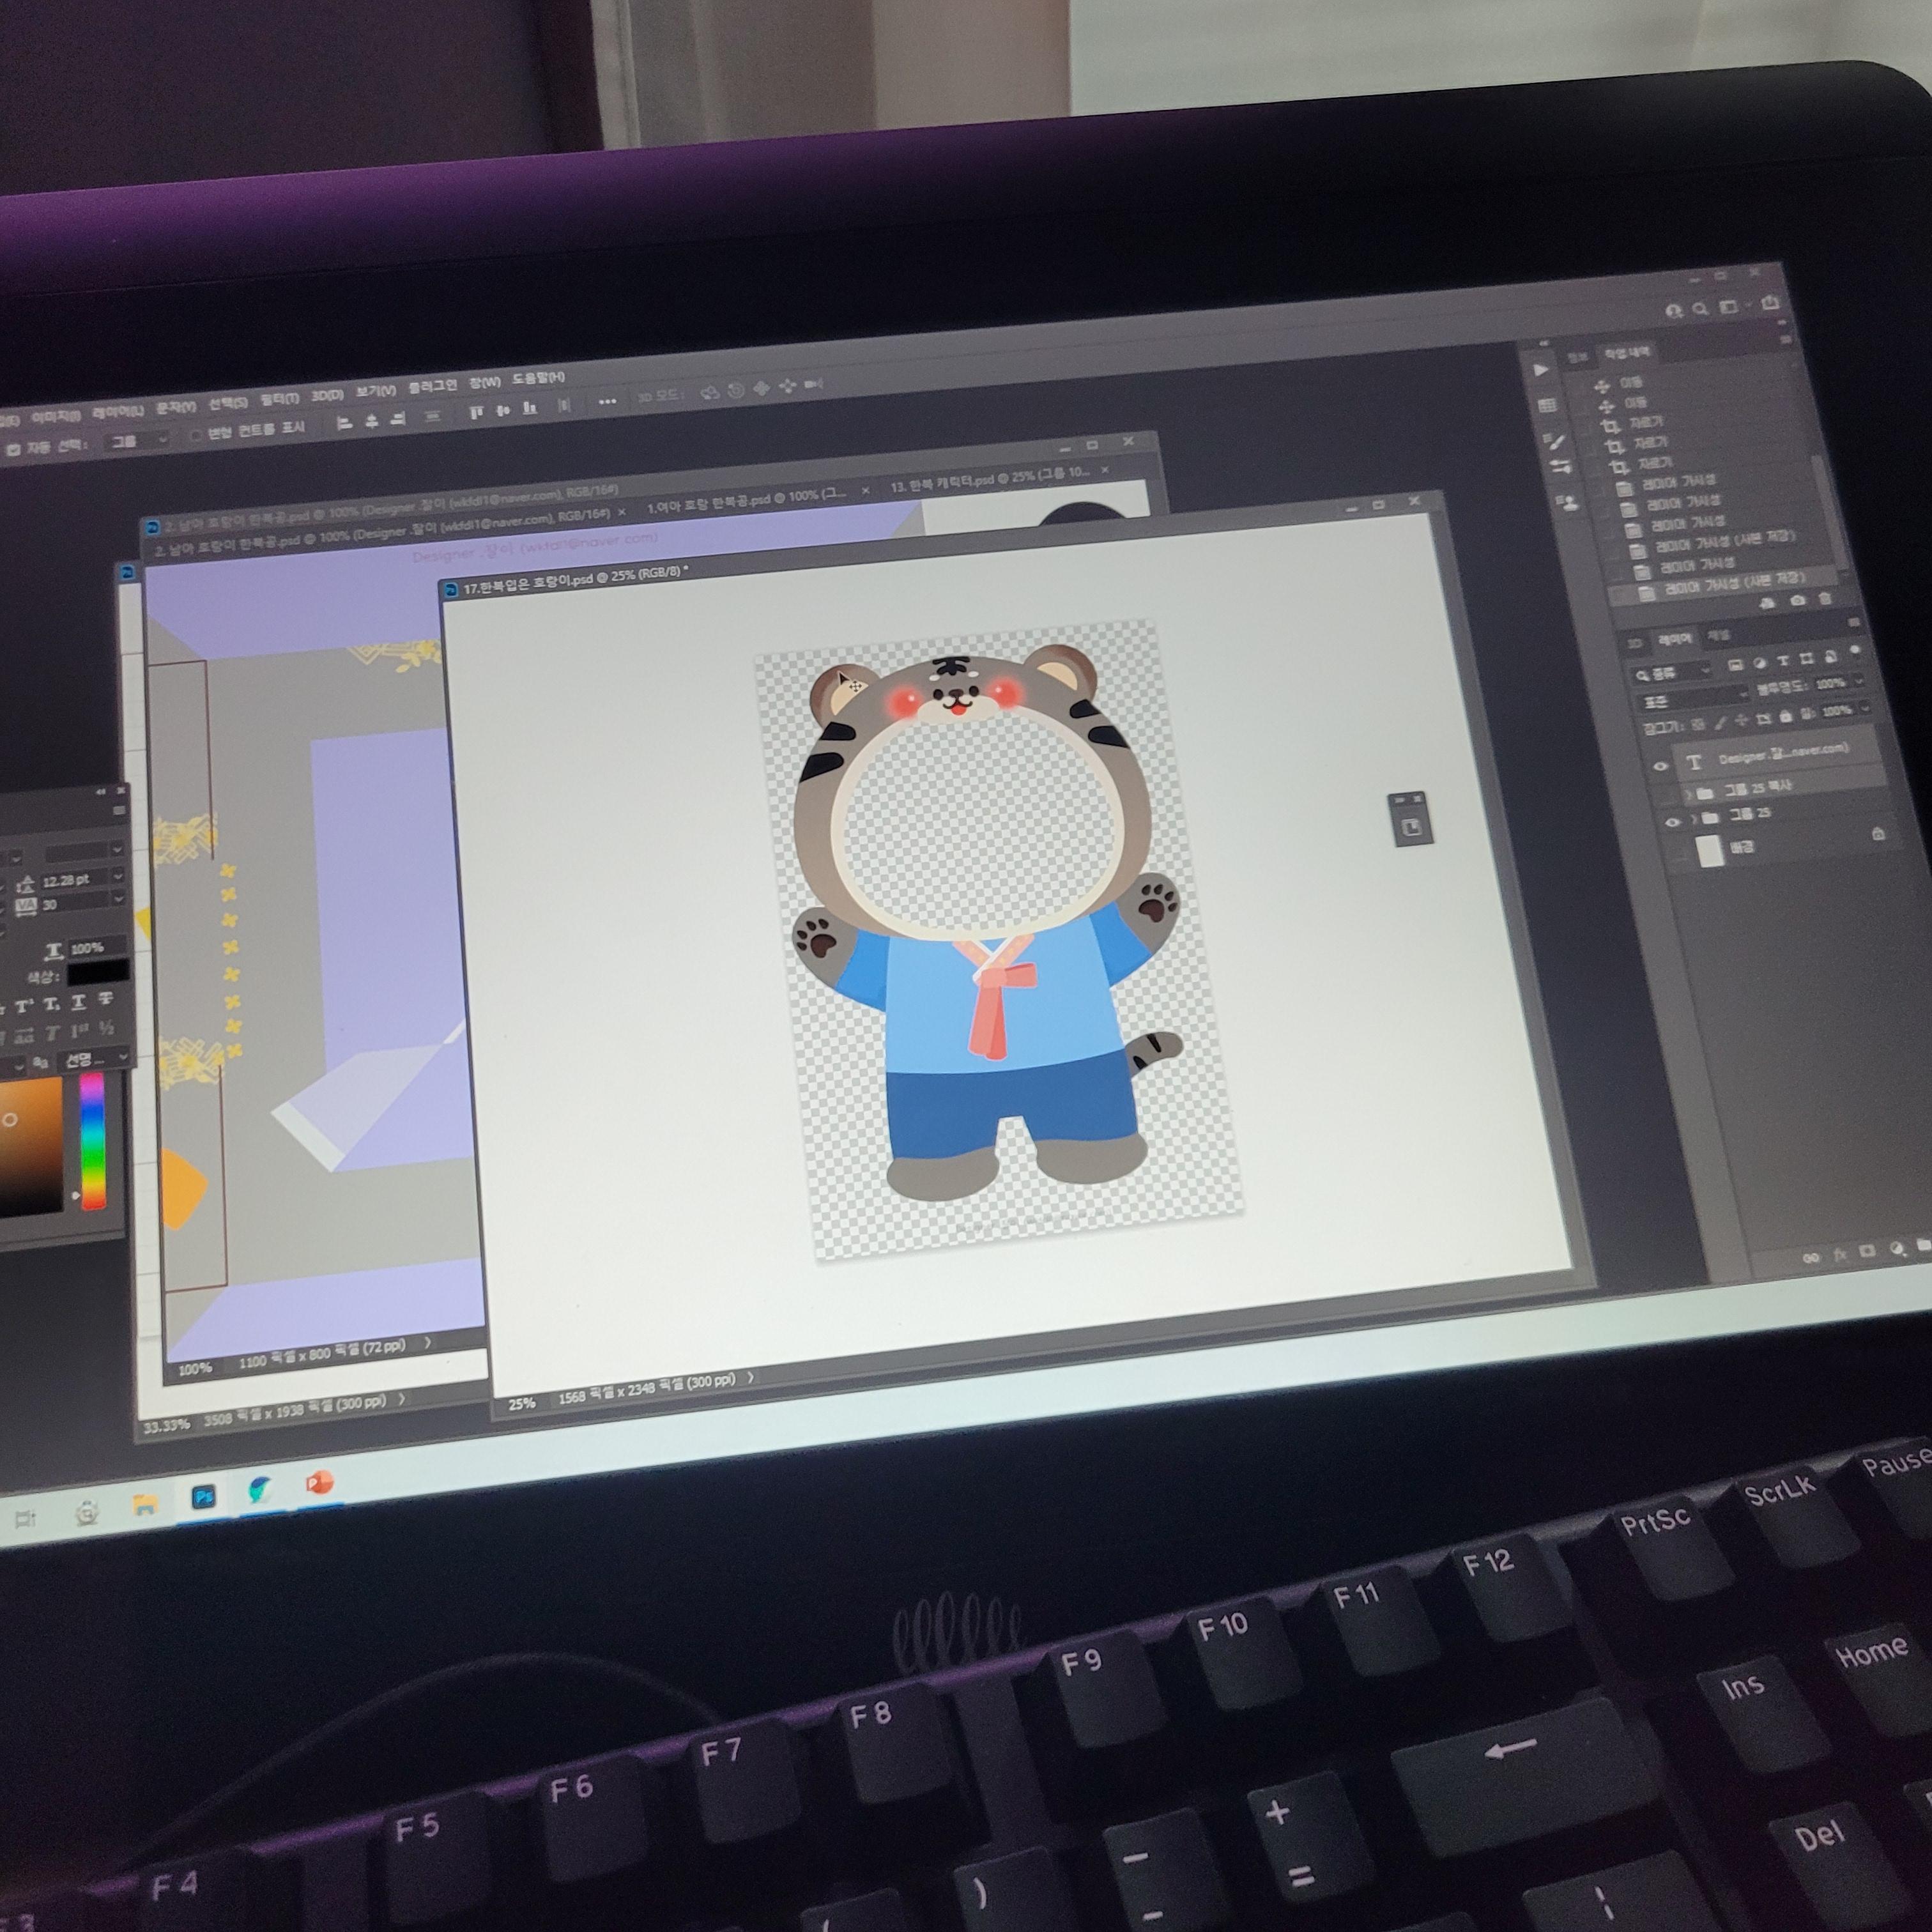1932x1932 pixels.
Task: Open the 필터(T) menu
Action: click(280, 398)
